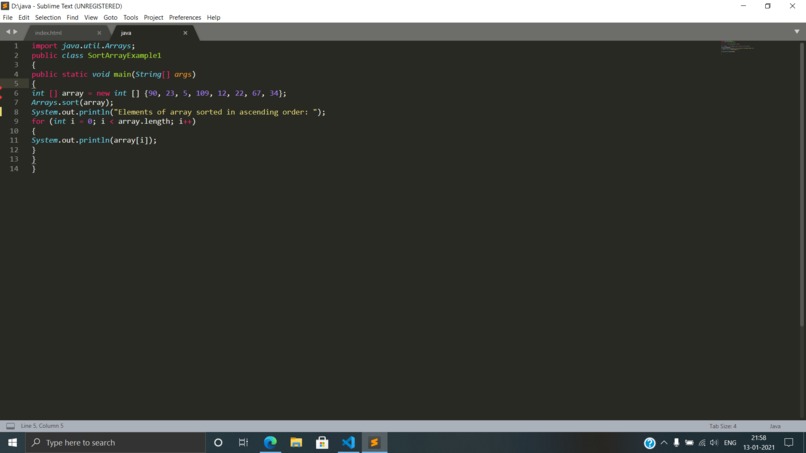Check battery status tray icon
This screenshot has width=806, height=453.
point(689,443)
